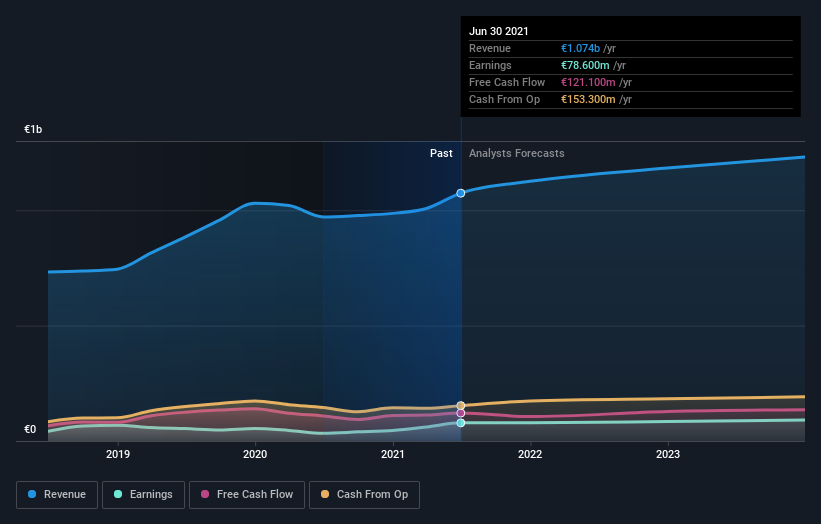Screen dimensions: 821x524
Task: Click the €1.074b revenue value in tooltip
Action: [x=580, y=48]
